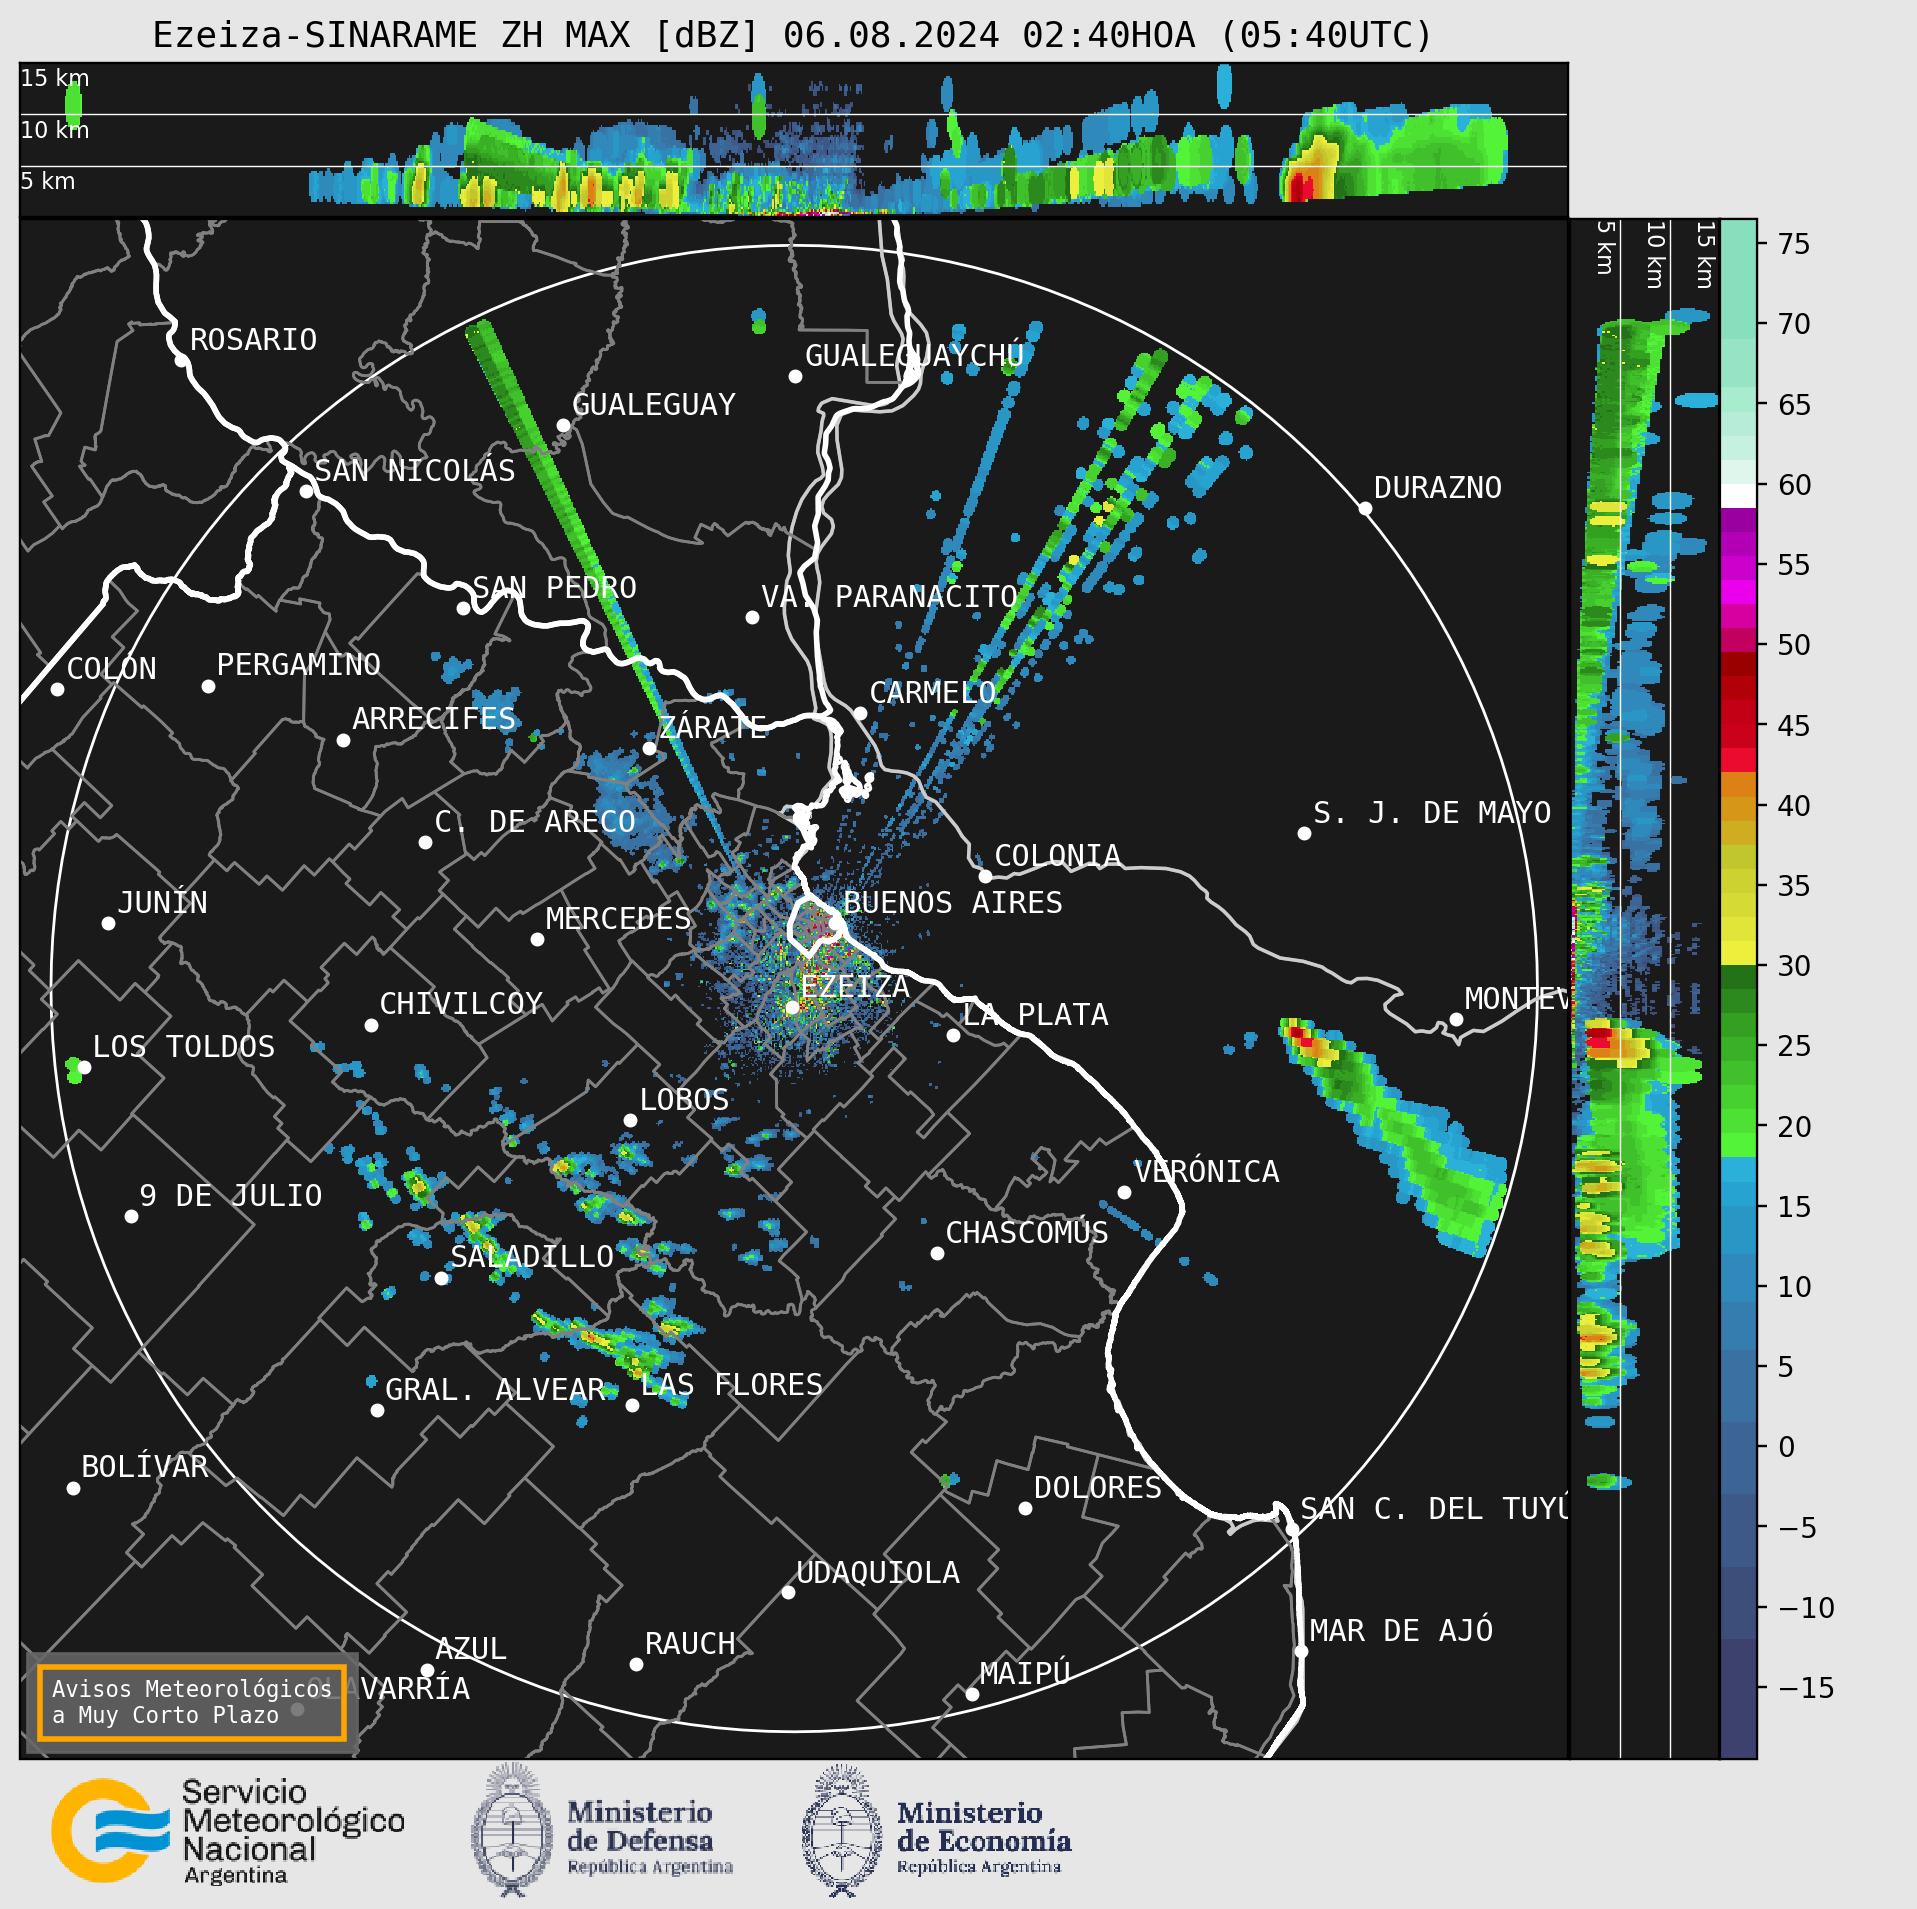Viewport: 1917px width, 1909px height.
Task: Click the 9 DE JULIO label
Action: pos(231,1196)
